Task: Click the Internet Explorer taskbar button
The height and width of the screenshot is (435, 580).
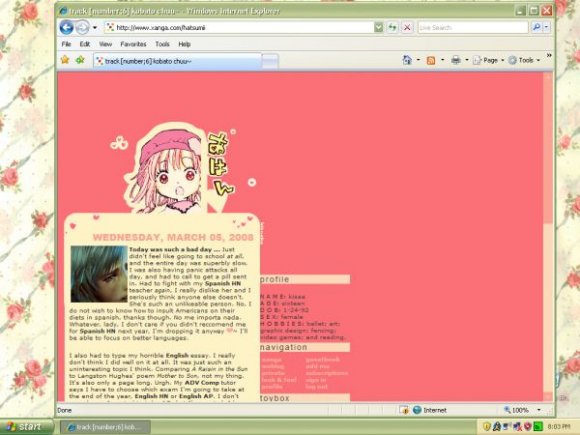Action: point(105,427)
